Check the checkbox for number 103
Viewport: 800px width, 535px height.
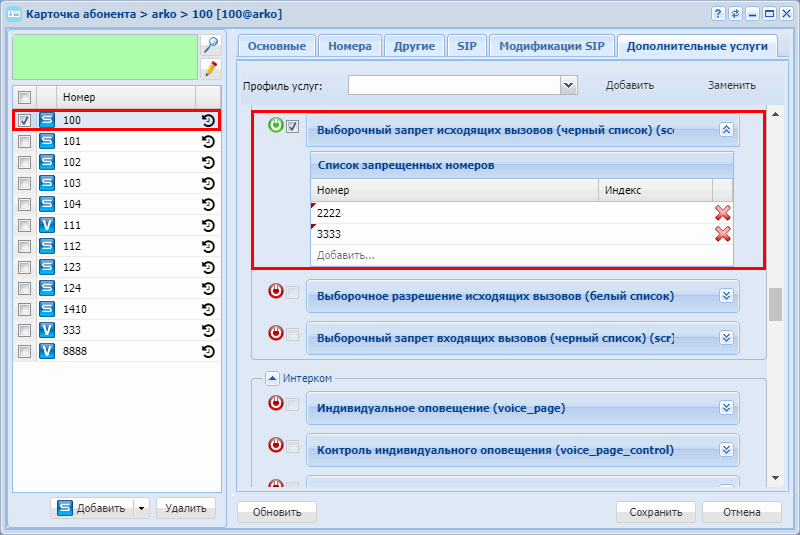(x=24, y=184)
